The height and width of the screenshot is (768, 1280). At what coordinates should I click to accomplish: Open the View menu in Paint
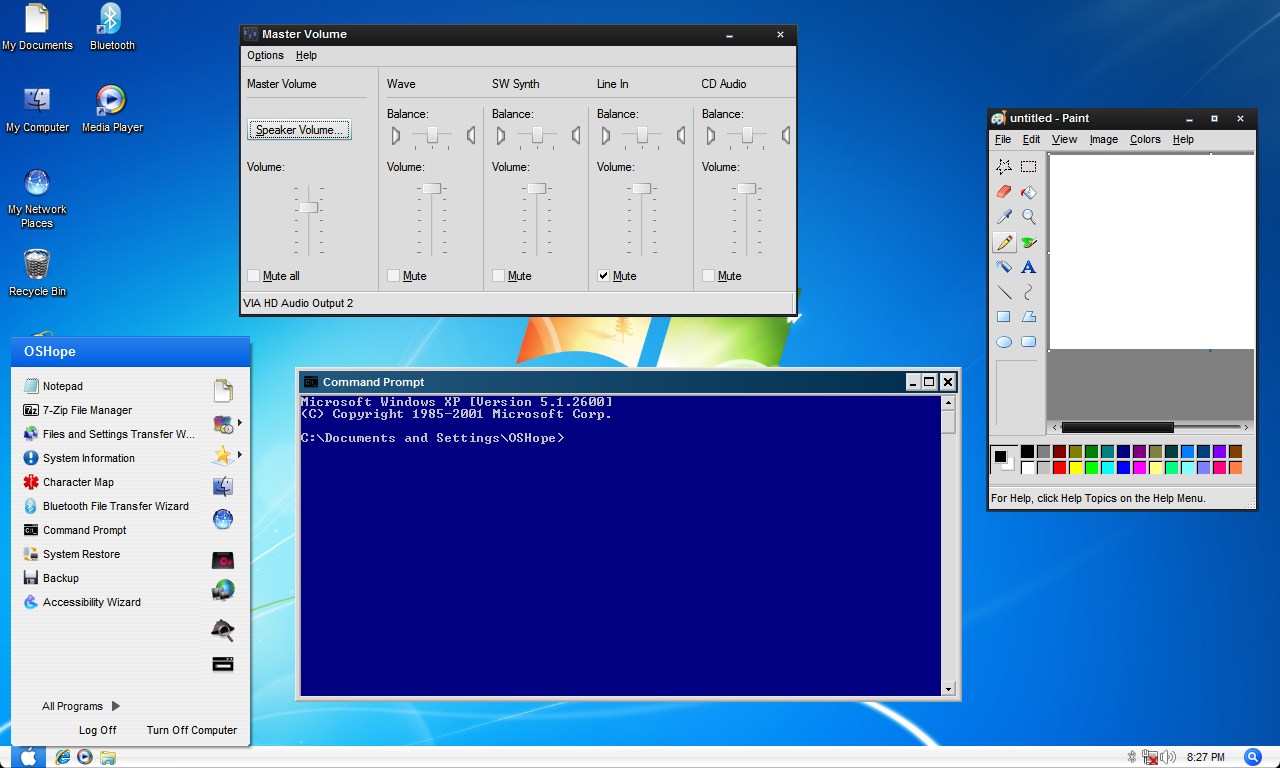1064,140
